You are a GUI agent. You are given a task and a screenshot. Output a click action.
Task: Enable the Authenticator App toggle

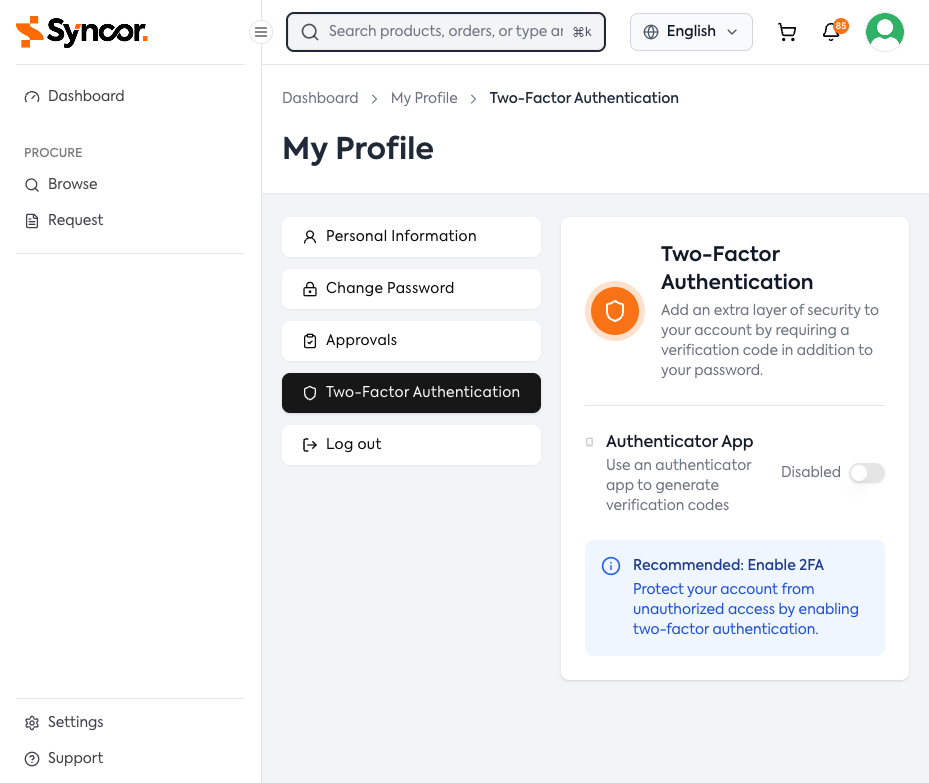(866, 472)
